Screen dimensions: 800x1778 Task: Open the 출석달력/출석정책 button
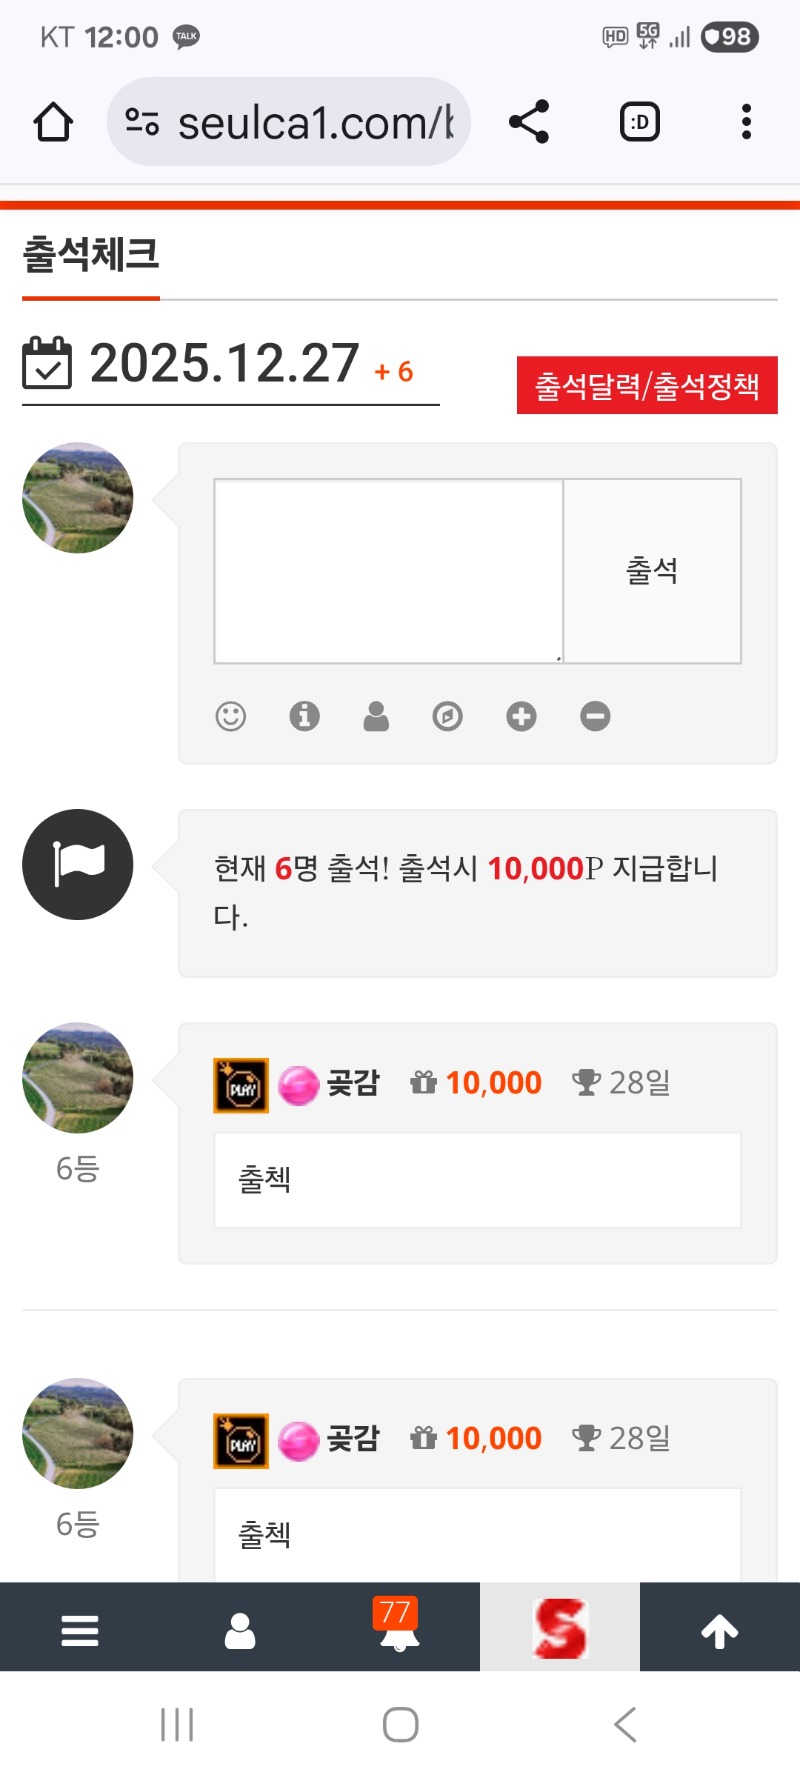click(x=647, y=385)
